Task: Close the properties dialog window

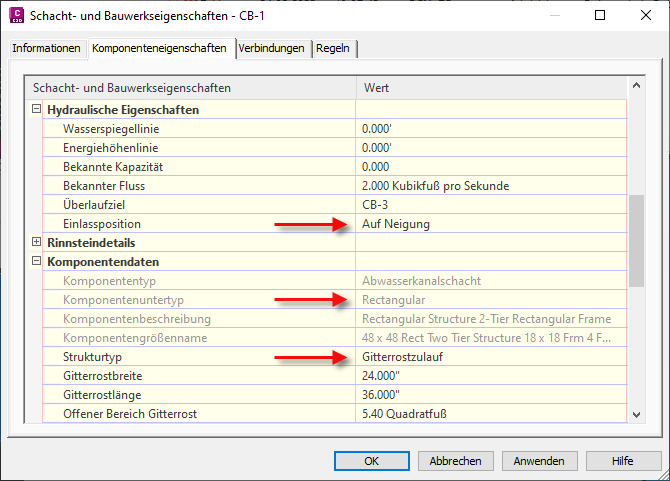Action: [646, 16]
